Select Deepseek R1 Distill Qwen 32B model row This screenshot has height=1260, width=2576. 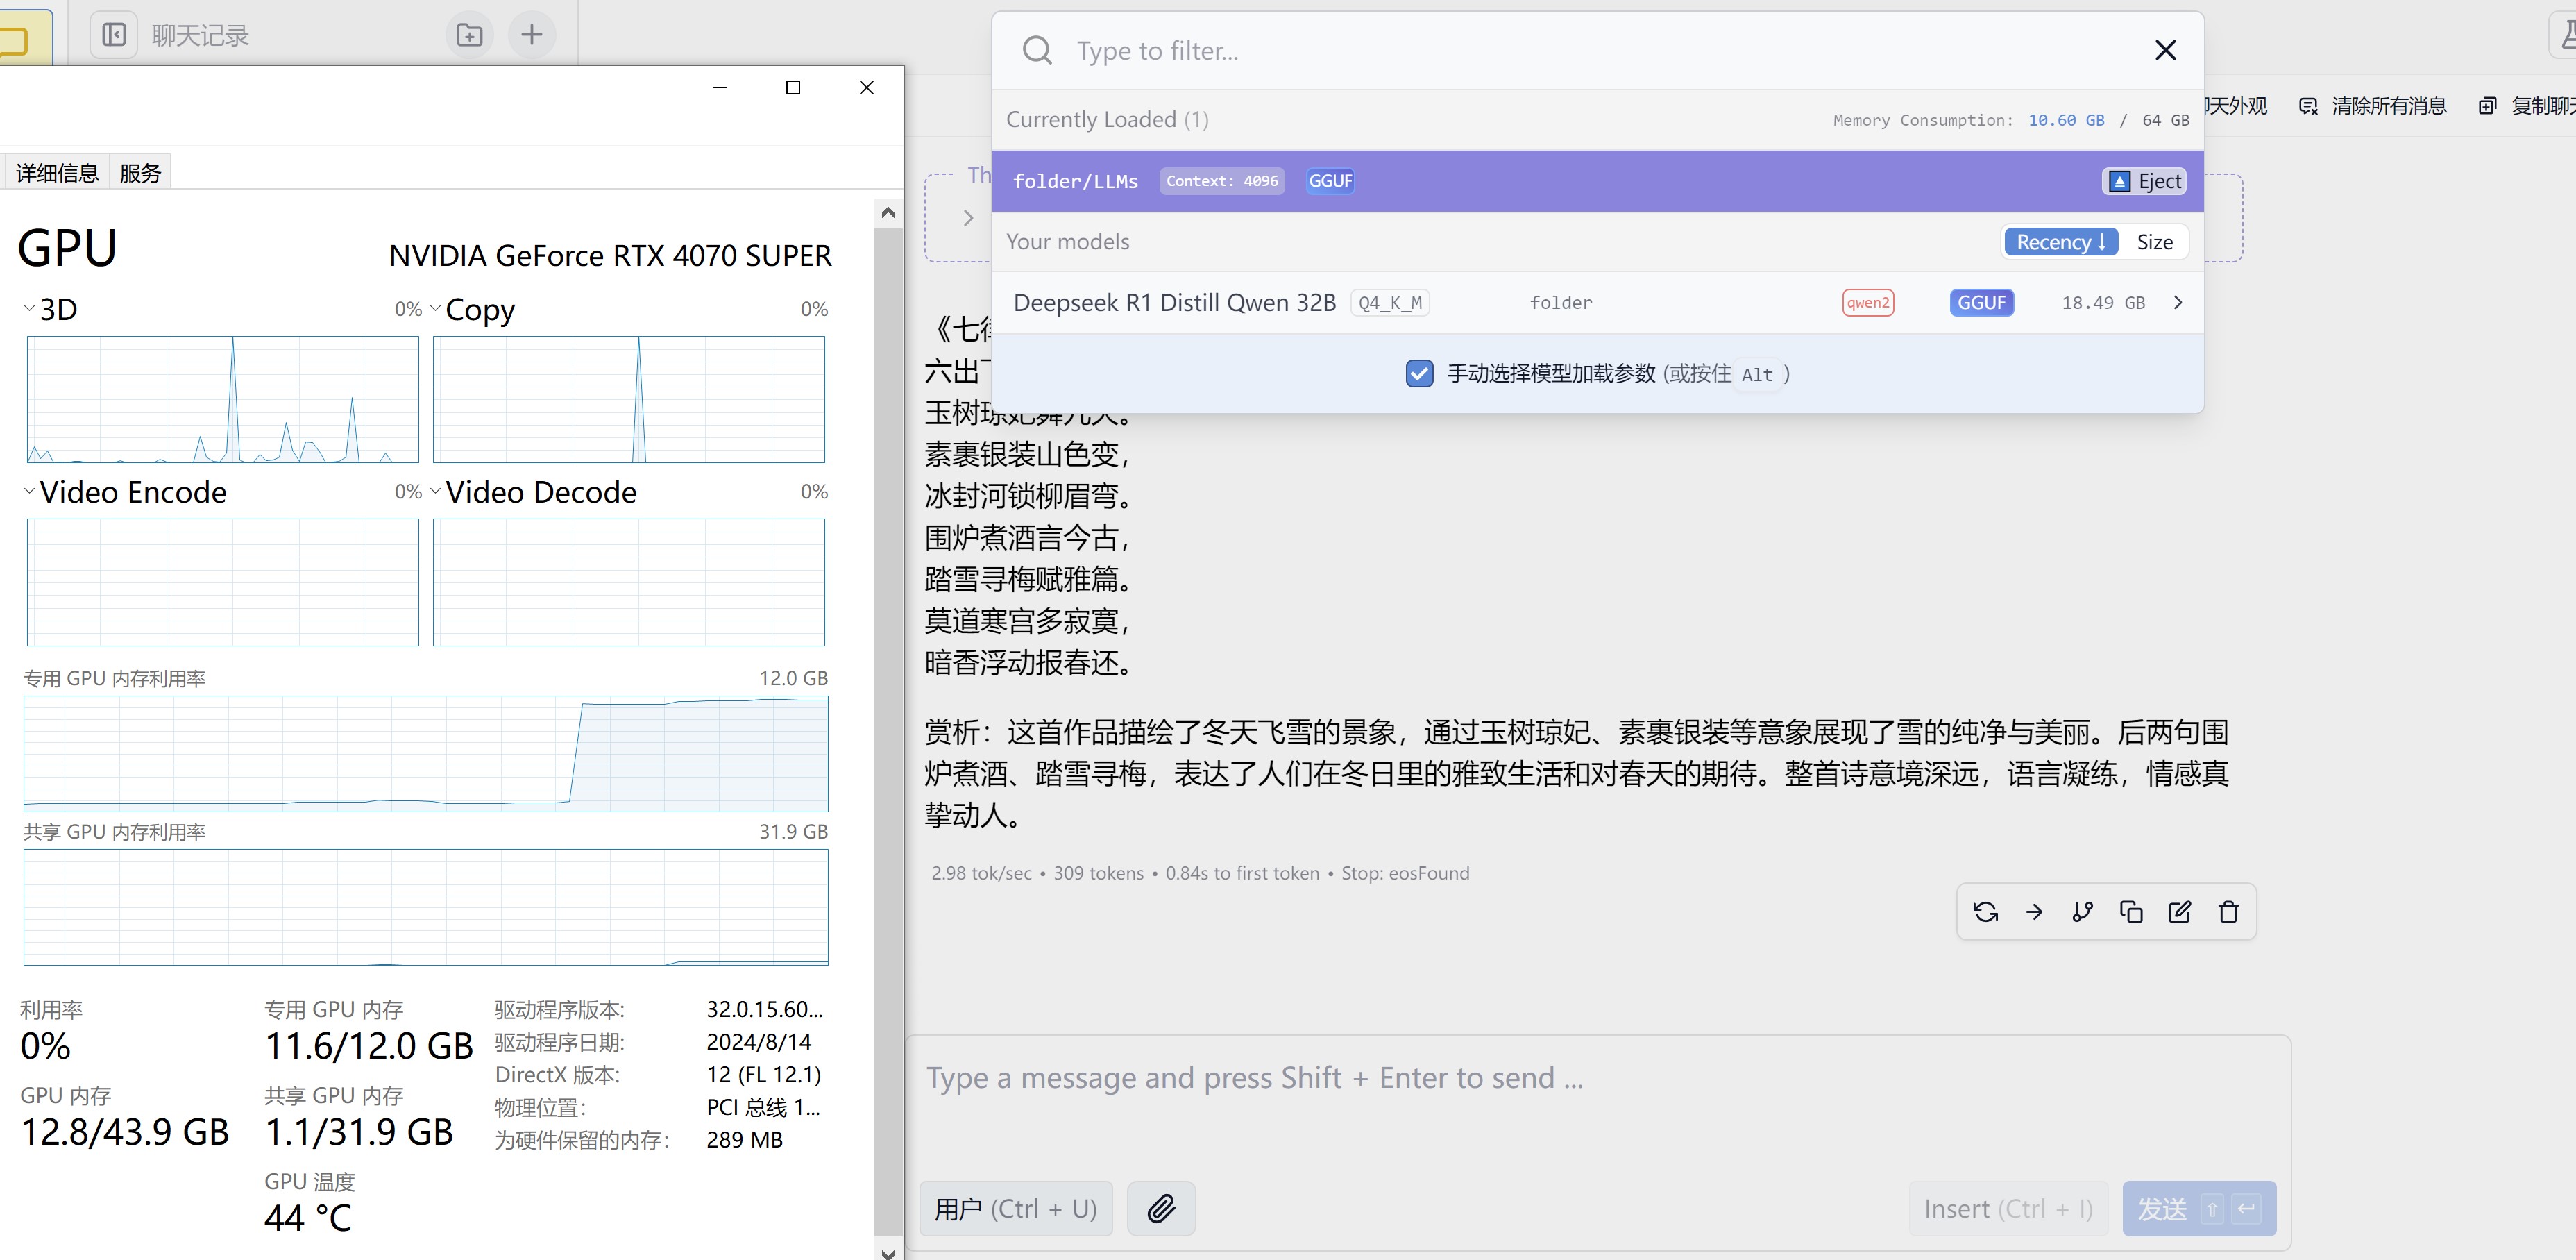point(1597,302)
